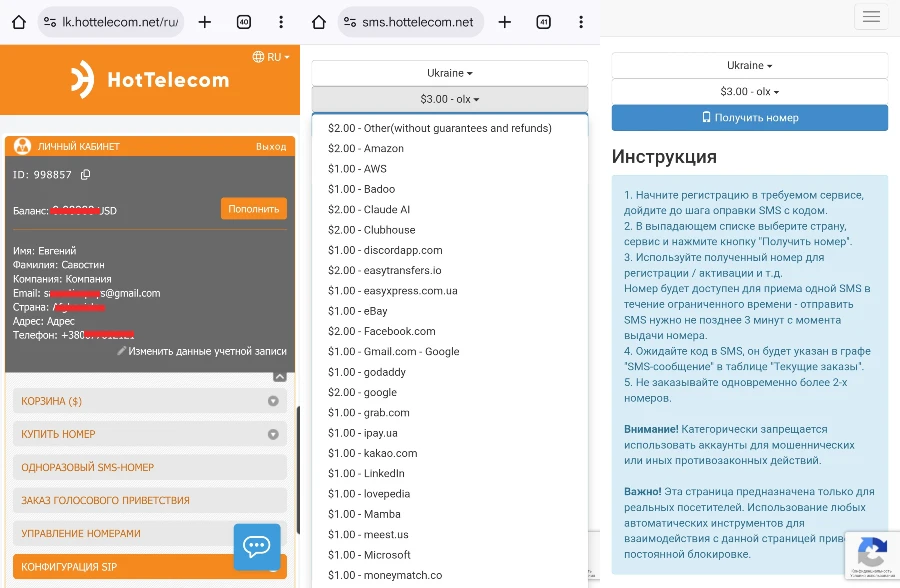Click the HotTelecom logo

(x=150, y=80)
